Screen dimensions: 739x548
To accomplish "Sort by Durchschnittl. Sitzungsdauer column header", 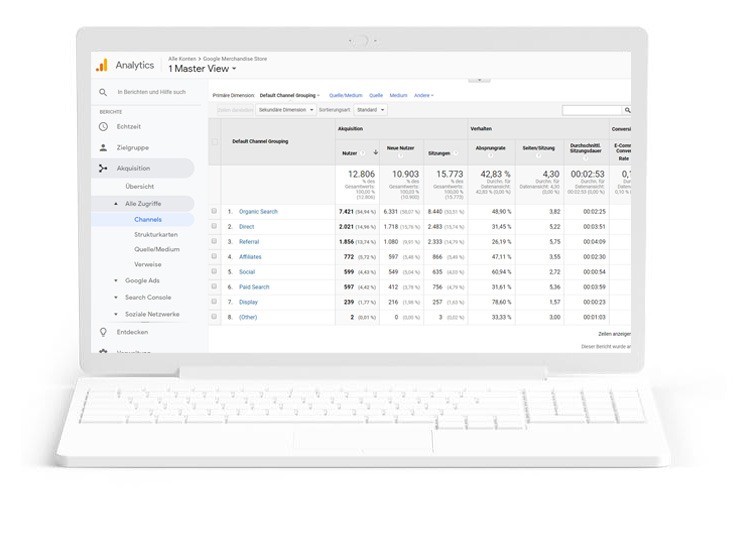I will (585, 148).
